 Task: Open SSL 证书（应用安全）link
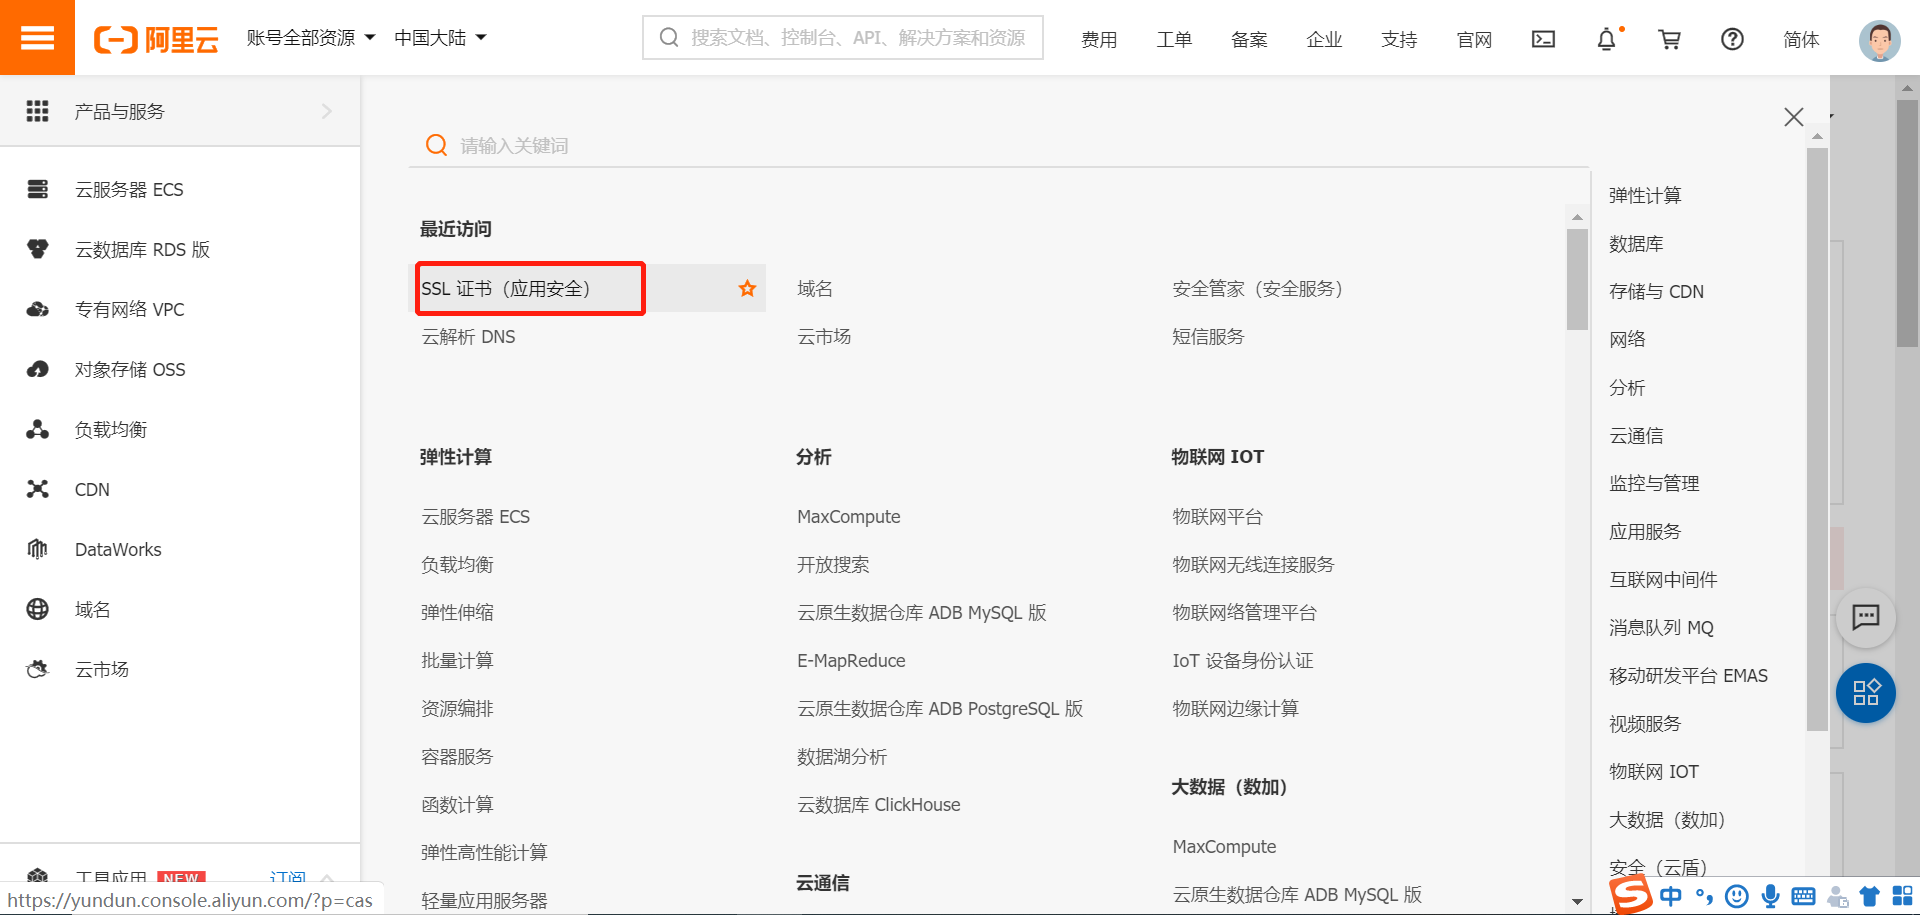506,288
